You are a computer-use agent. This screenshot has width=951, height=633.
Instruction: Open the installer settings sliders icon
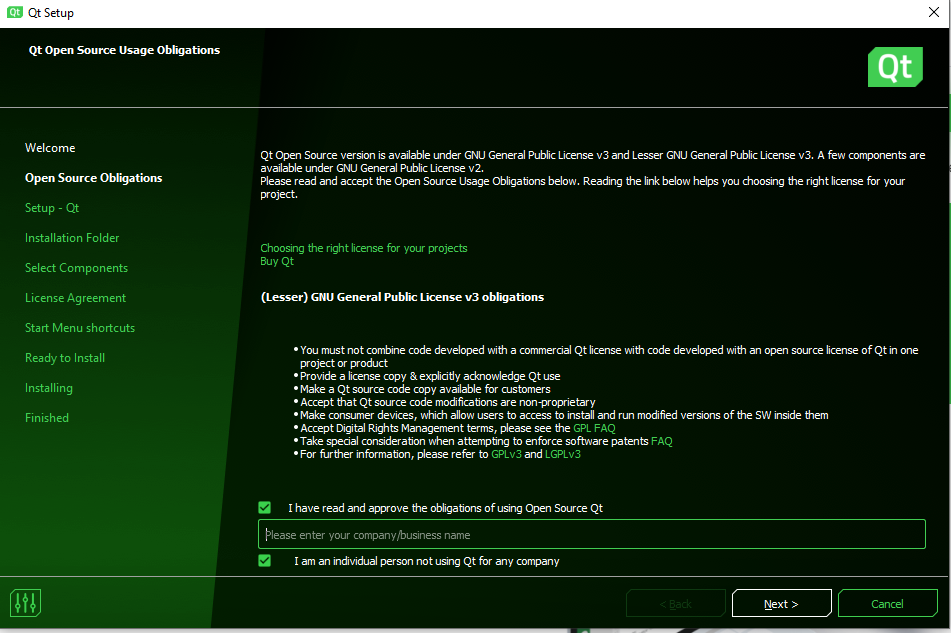tap(25, 603)
